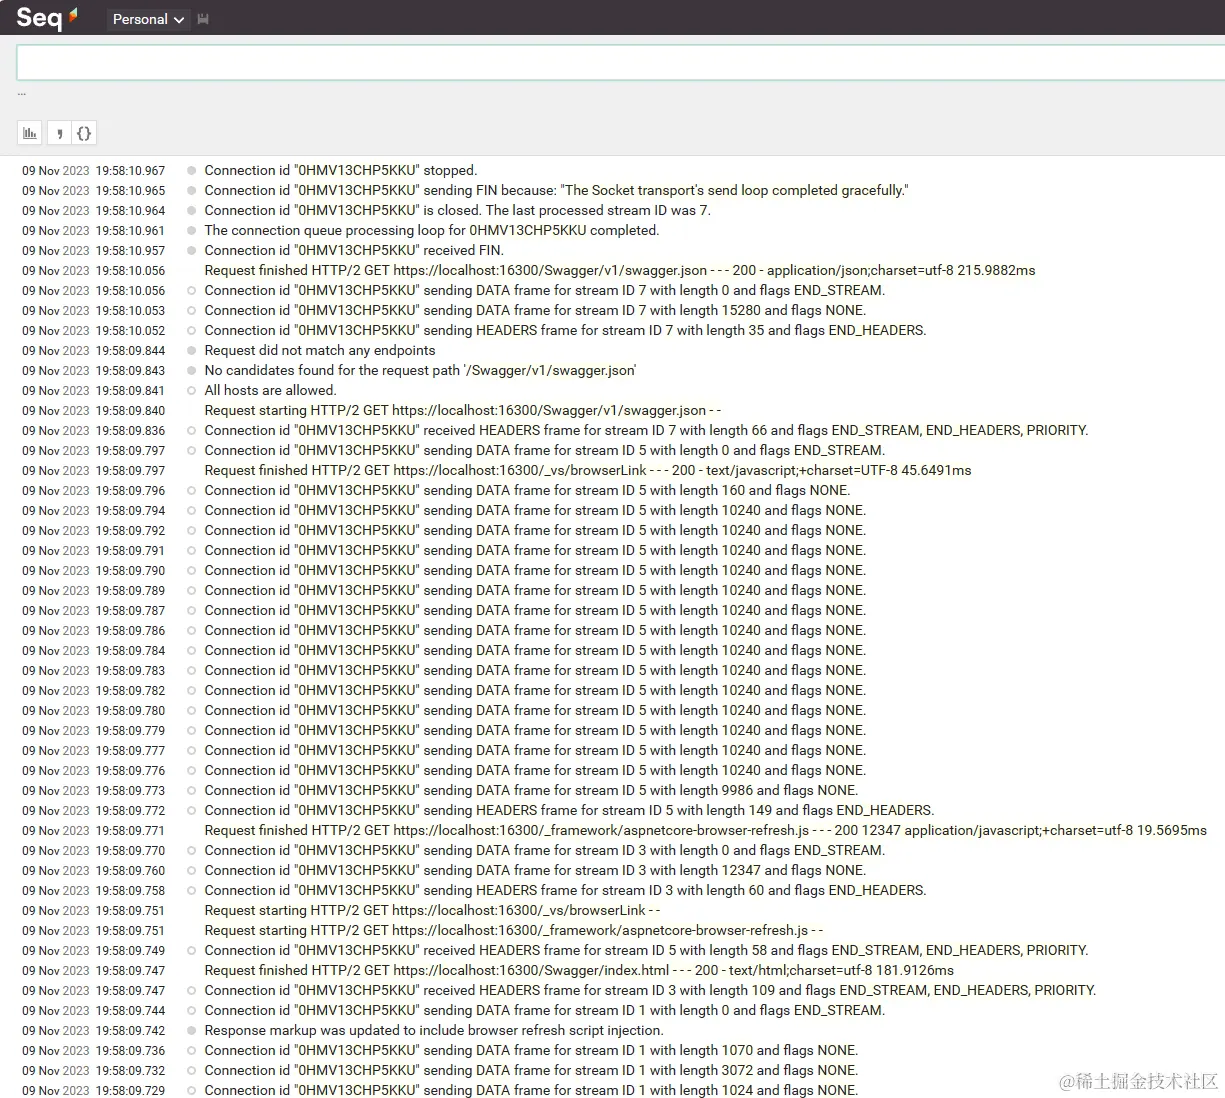The image size is (1225, 1098).
Task: Click the timestamp 19:58:09.780
Action: pos(131,711)
